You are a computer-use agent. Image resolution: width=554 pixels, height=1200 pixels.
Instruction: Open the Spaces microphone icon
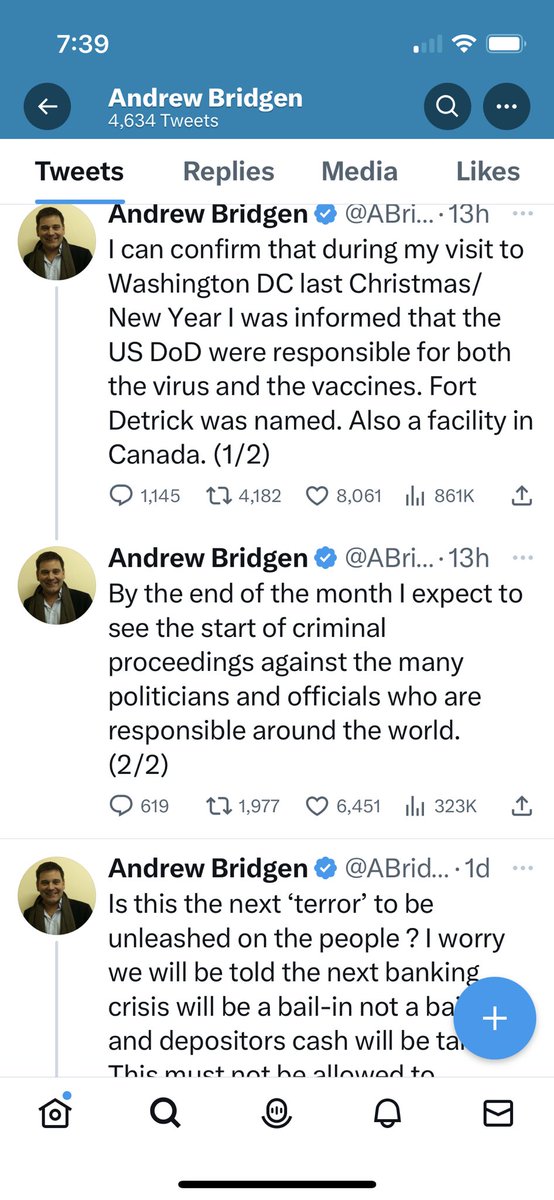pyautogui.click(x=277, y=1113)
